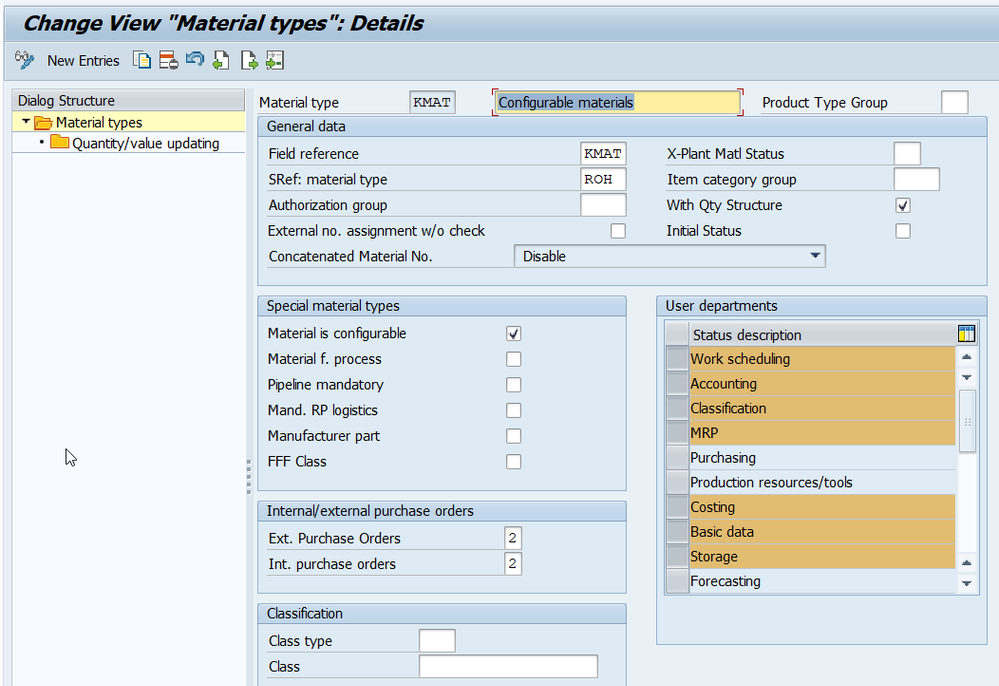Click the Undo Change arrow icon

coord(195,60)
